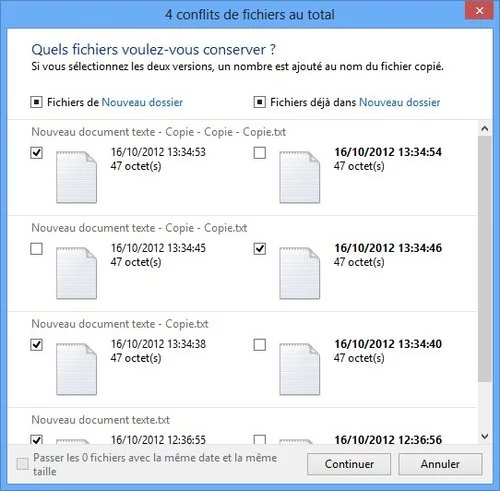The width and height of the screenshot is (500, 491).
Task: Click source file icon dated 13:34:38
Action: pyautogui.click(x=76, y=369)
